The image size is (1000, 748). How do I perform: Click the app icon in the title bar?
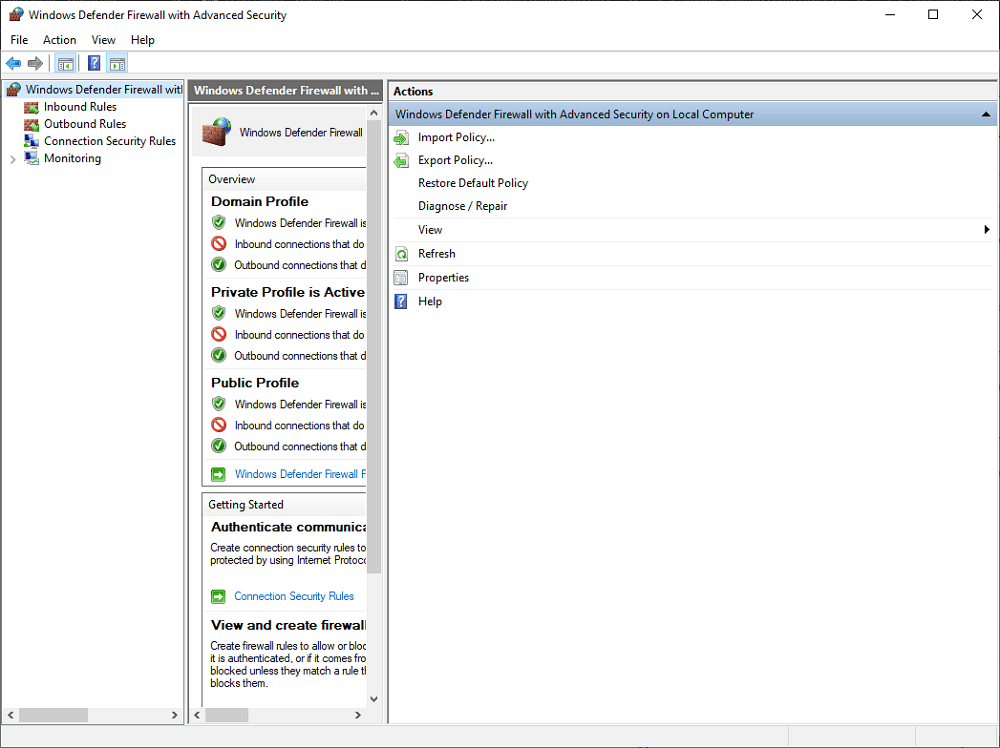point(16,15)
